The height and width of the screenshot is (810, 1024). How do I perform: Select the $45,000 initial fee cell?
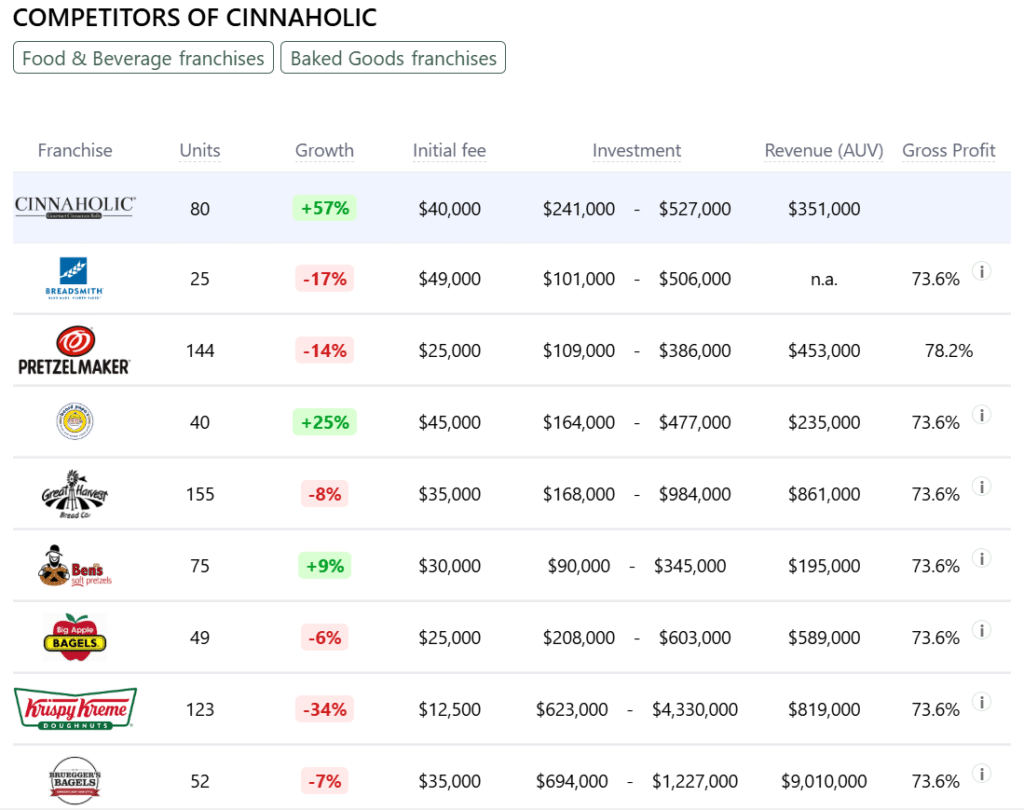click(449, 423)
